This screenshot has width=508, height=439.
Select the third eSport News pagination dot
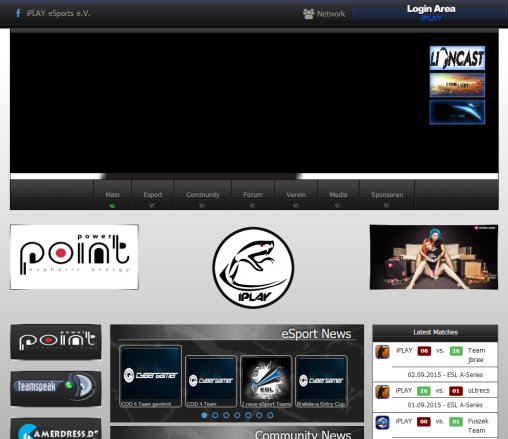(x=226, y=415)
